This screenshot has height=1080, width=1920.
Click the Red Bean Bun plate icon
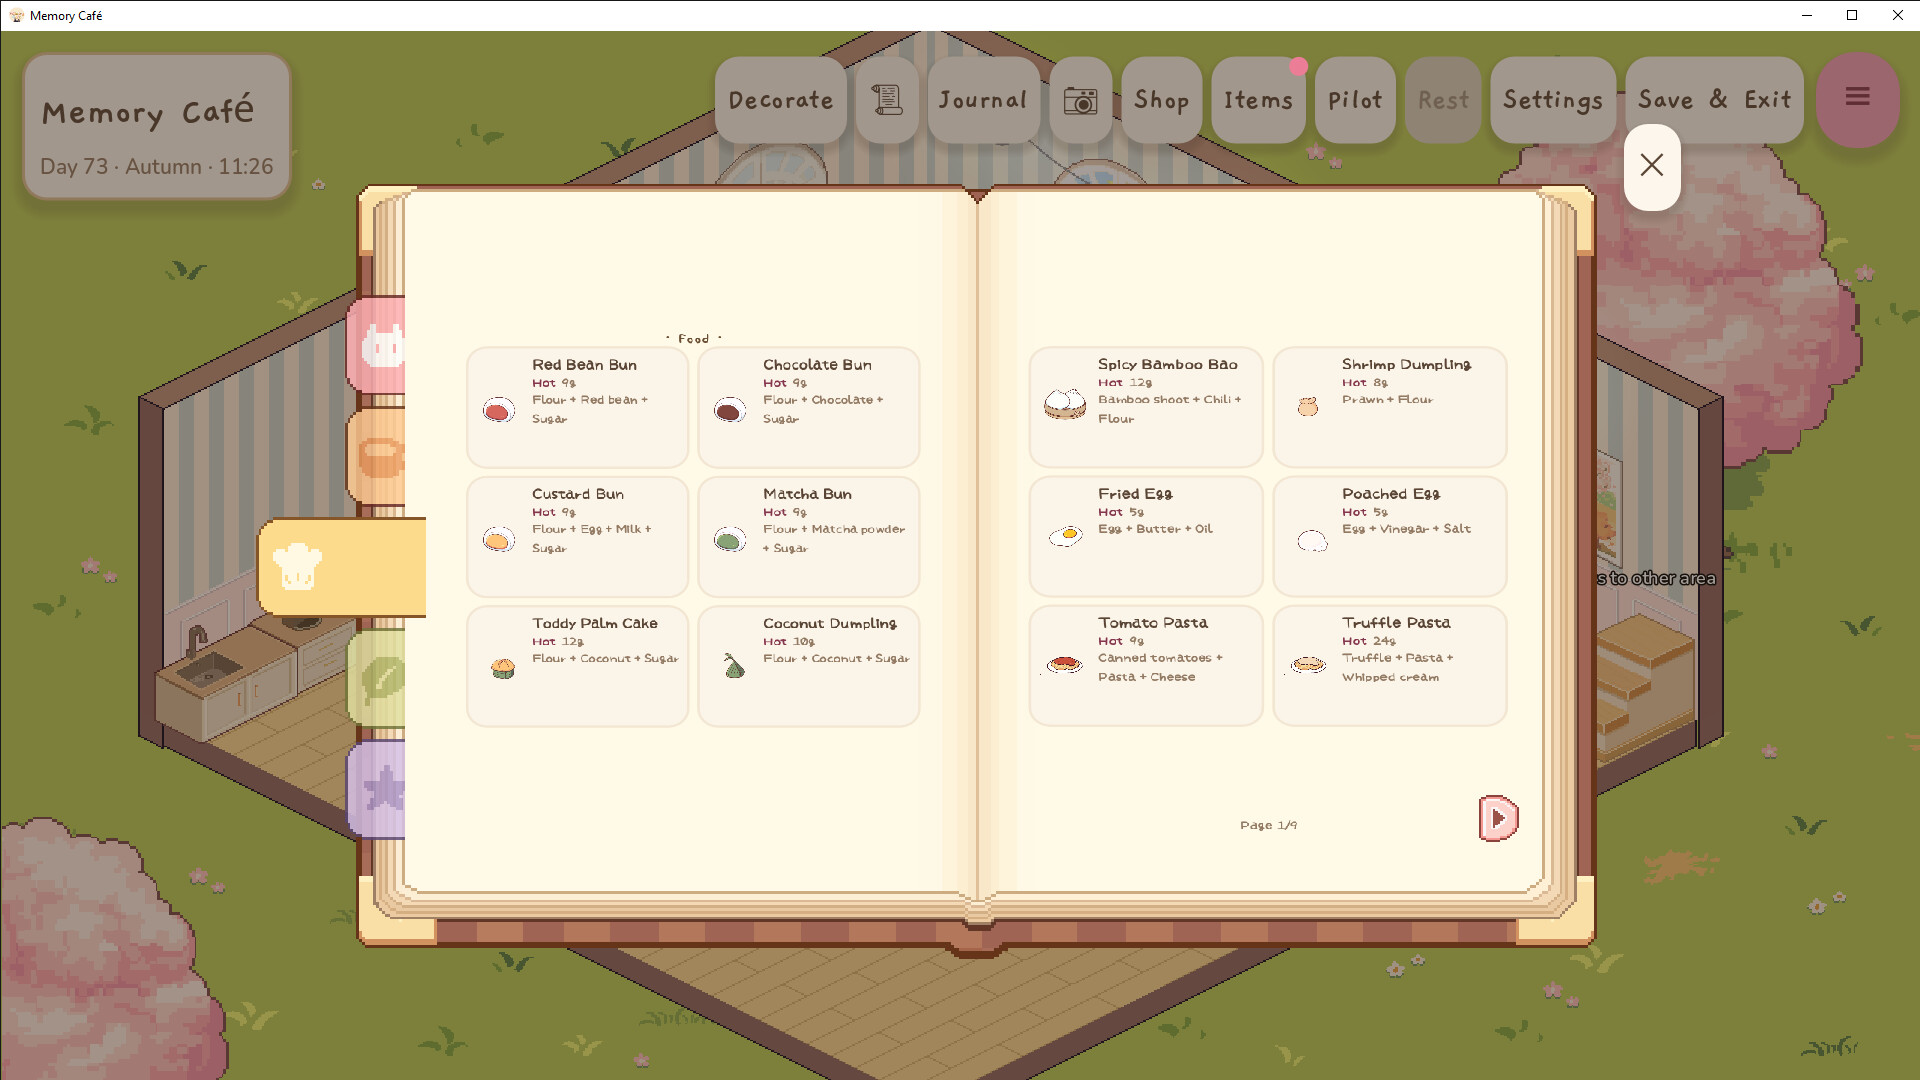(x=499, y=410)
